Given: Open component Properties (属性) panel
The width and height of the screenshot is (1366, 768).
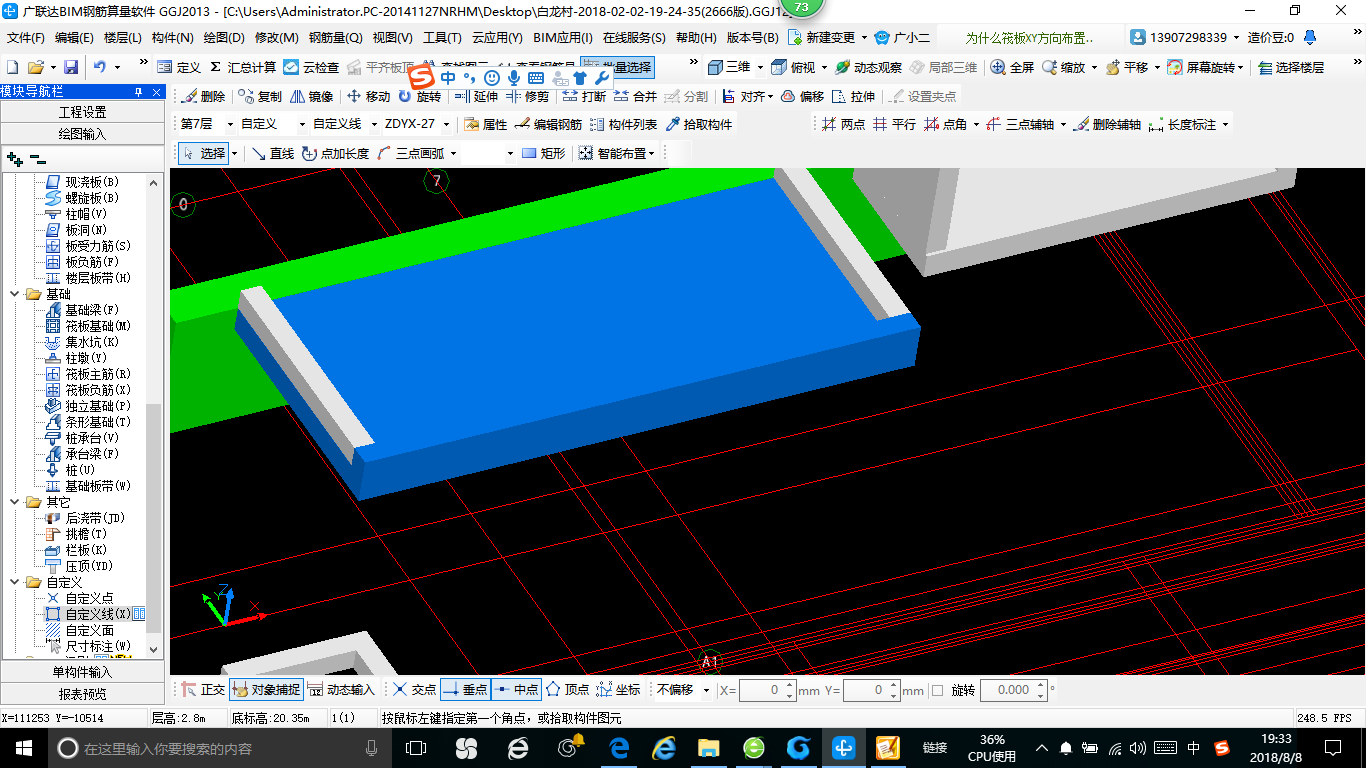Looking at the screenshot, I should 485,125.
